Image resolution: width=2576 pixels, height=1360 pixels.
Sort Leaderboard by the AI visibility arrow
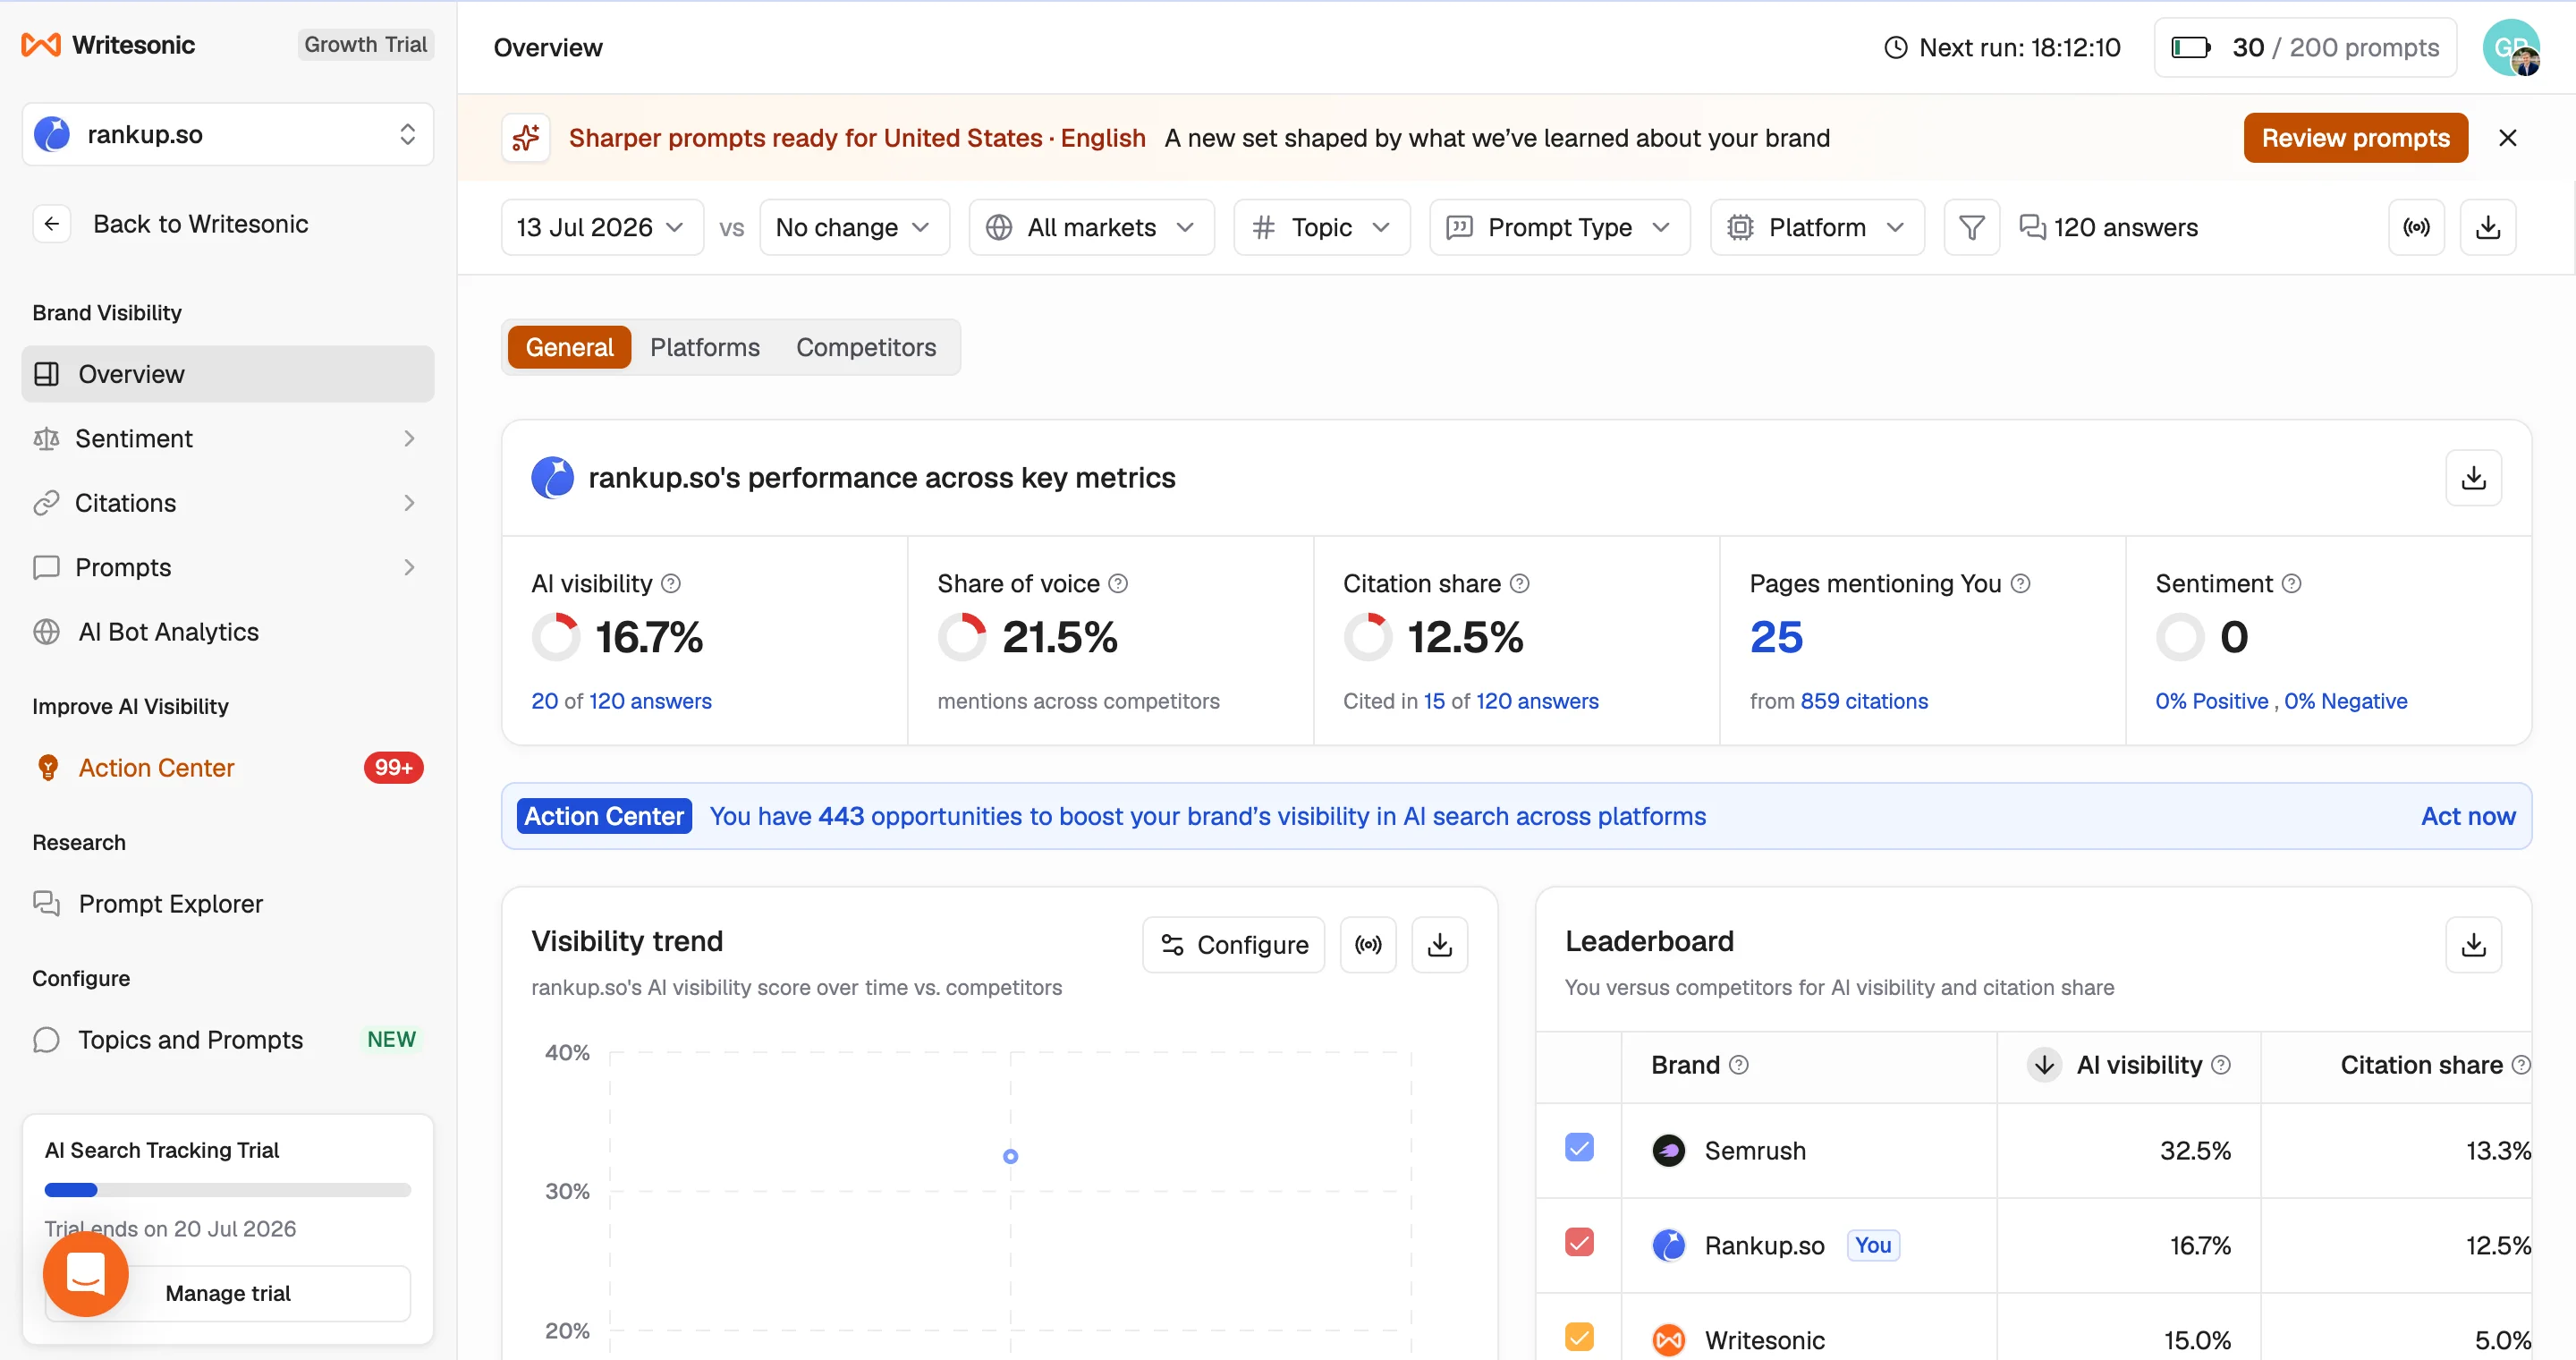click(x=2045, y=1065)
